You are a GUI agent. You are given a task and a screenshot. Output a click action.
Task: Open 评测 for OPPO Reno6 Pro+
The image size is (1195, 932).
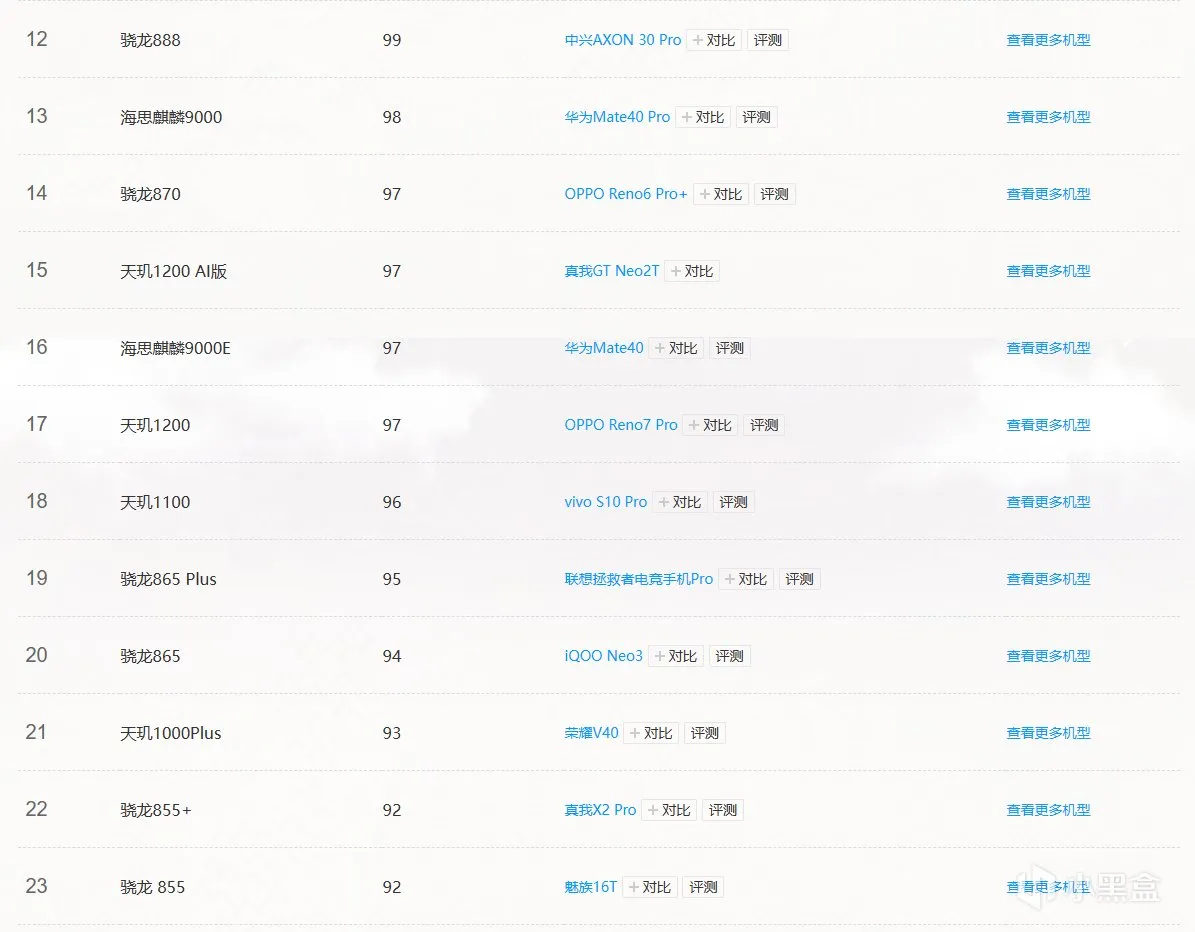774,194
